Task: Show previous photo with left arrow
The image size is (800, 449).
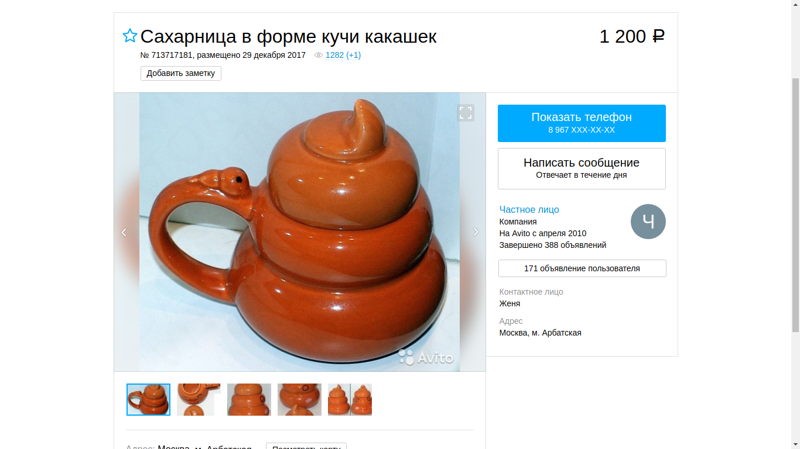Action: click(x=123, y=232)
